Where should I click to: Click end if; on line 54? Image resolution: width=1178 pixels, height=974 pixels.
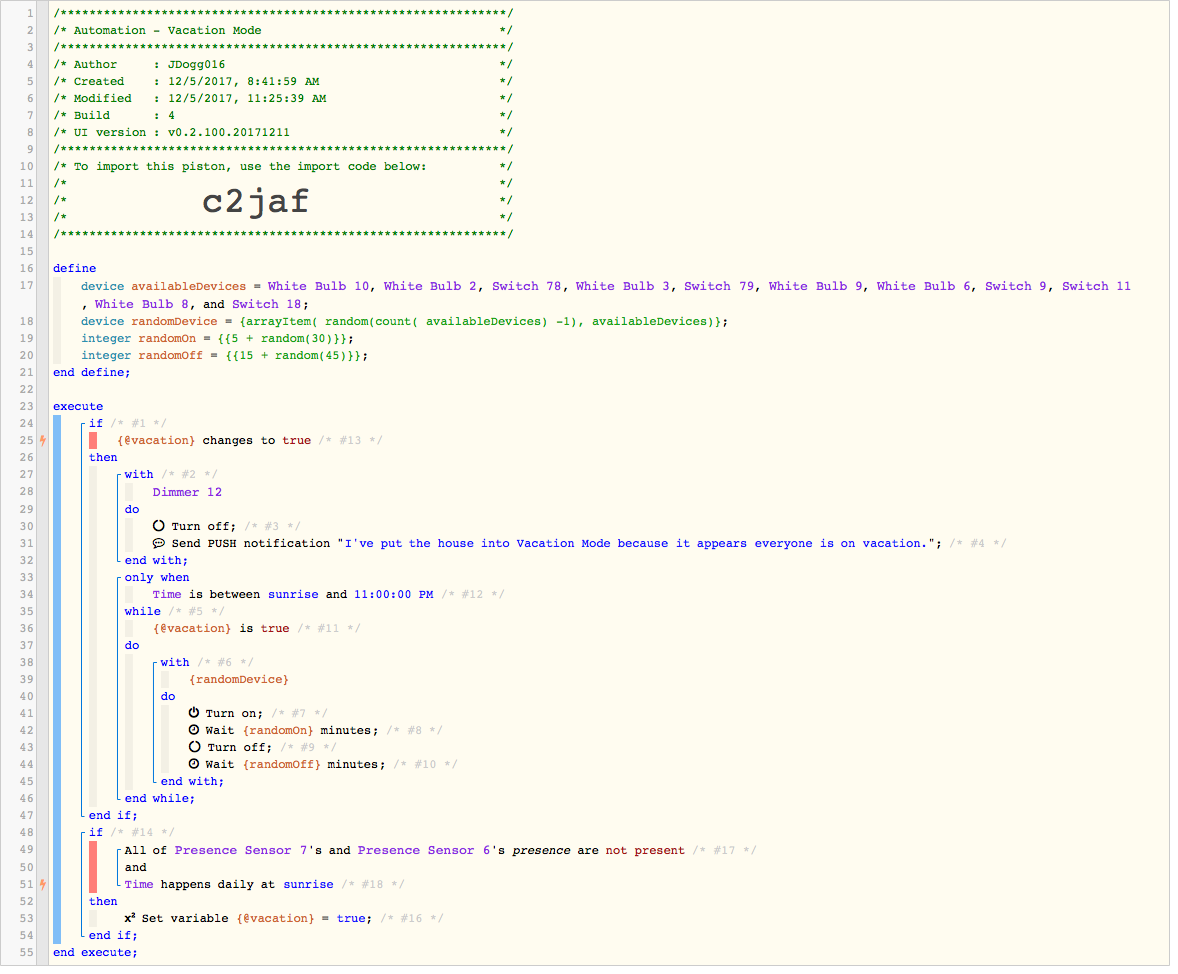[x=113, y=936]
